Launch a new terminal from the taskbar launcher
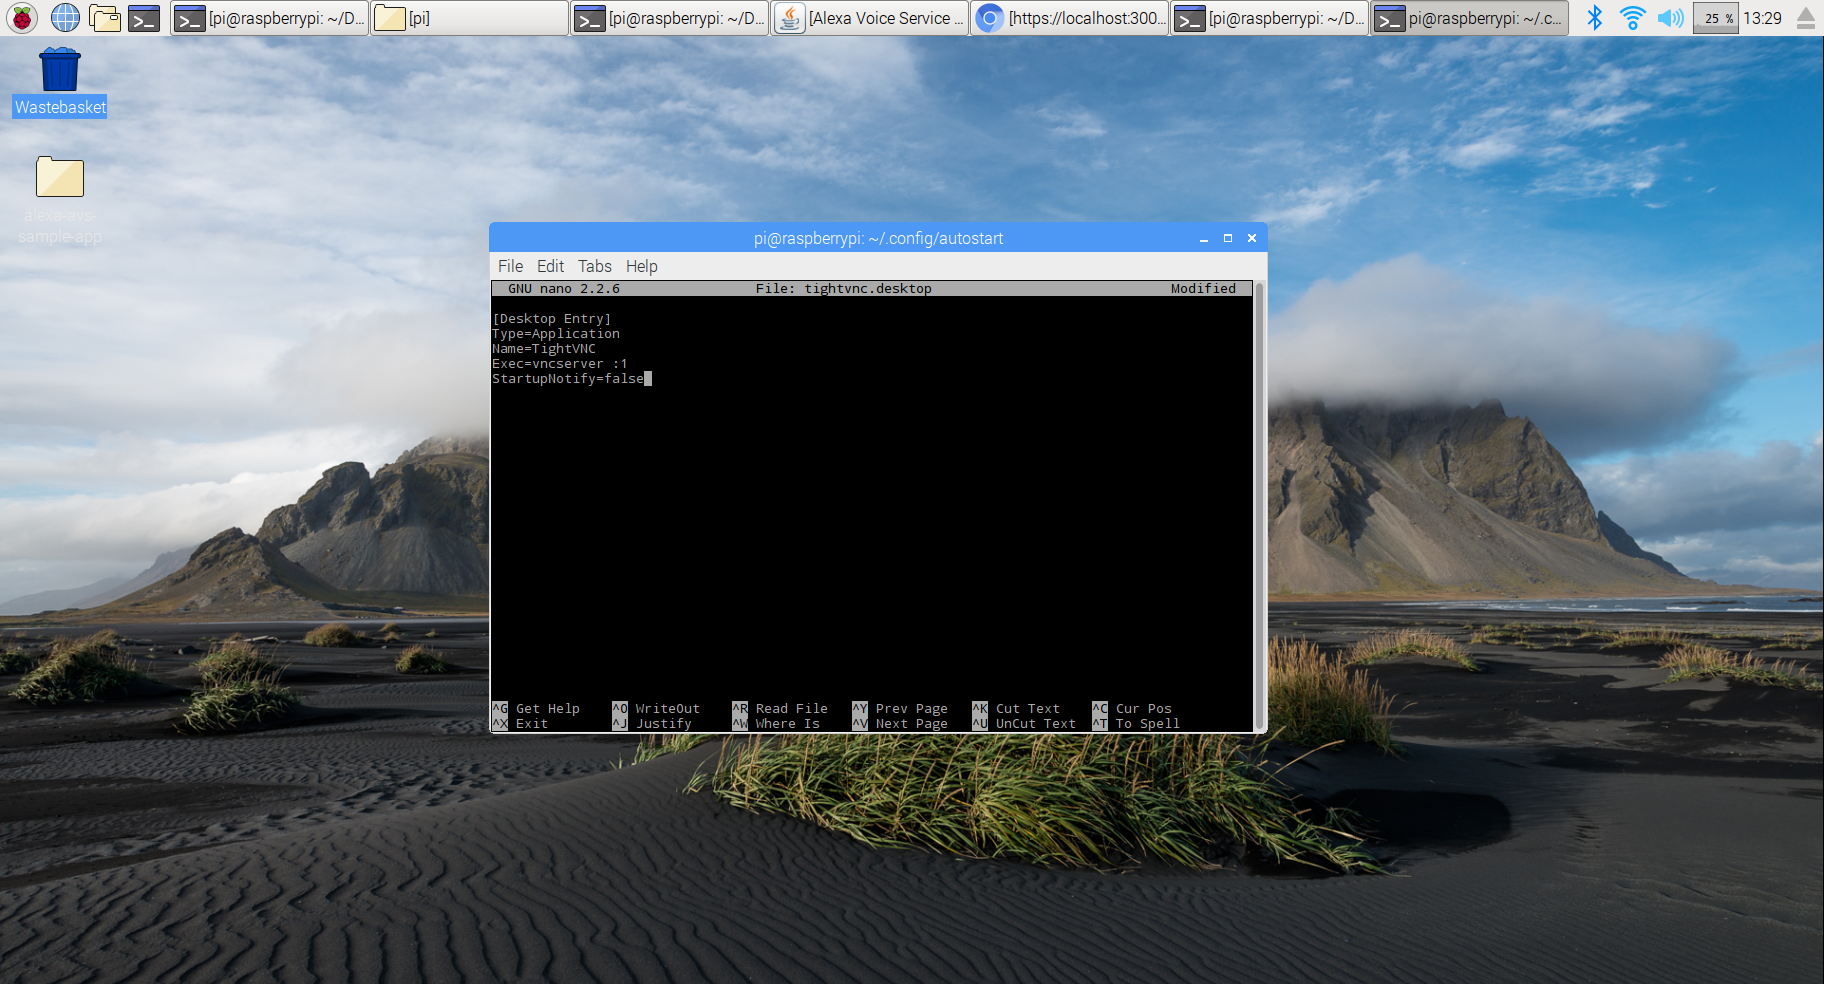 (x=144, y=17)
